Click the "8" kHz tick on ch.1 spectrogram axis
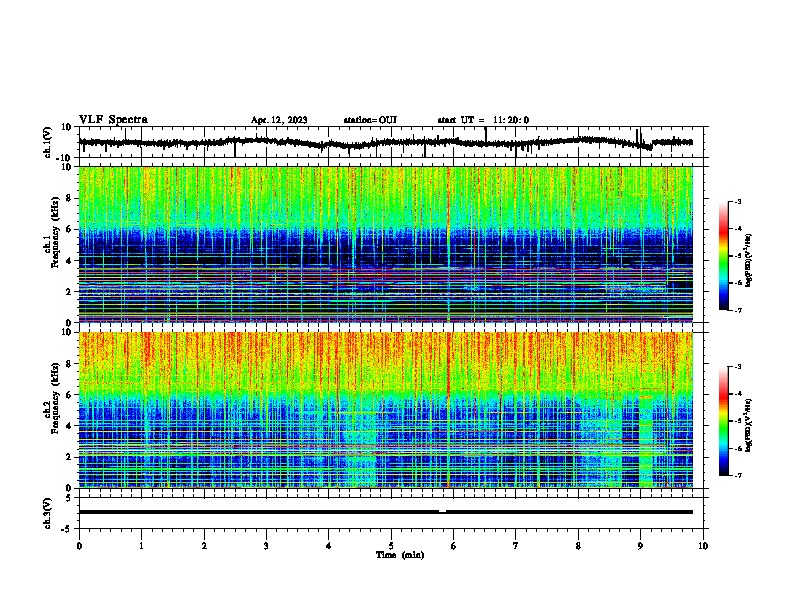The width and height of the screenshot is (792, 612). point(70,198)
